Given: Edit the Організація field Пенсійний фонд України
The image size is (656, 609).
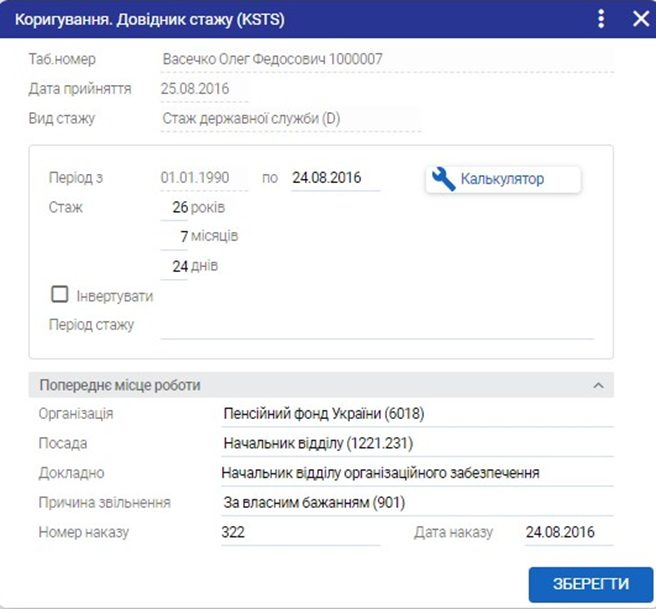Looking at the screenshot, I should pyautogui.click(x=415, y=414).
